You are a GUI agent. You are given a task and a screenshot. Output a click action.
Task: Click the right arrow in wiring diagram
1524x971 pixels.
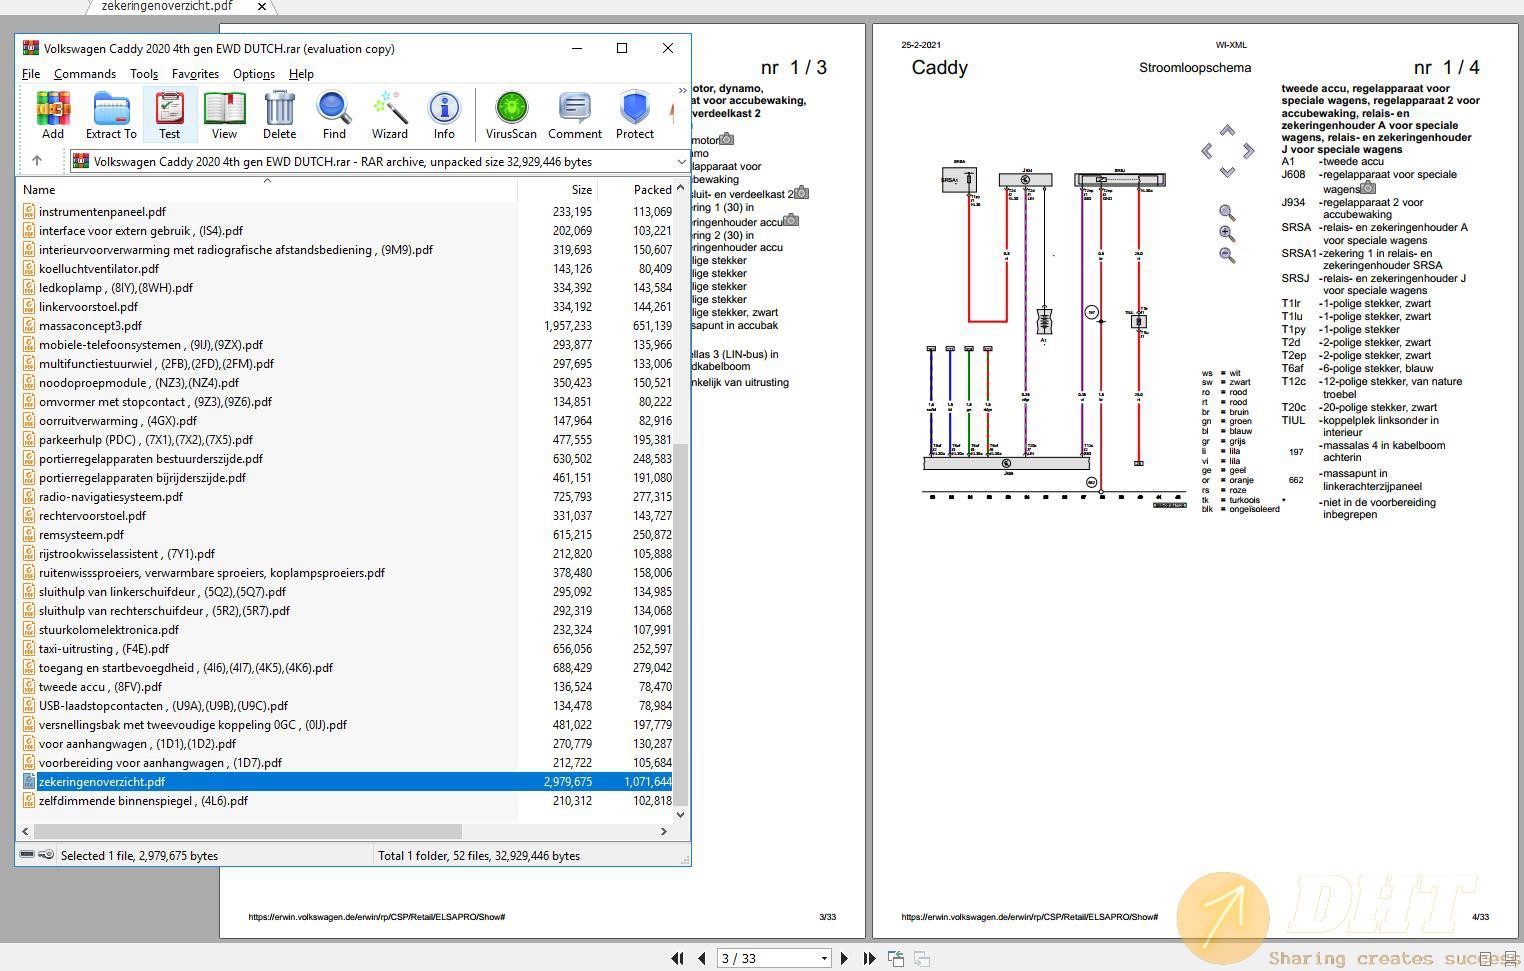[x=1248, y=151]
